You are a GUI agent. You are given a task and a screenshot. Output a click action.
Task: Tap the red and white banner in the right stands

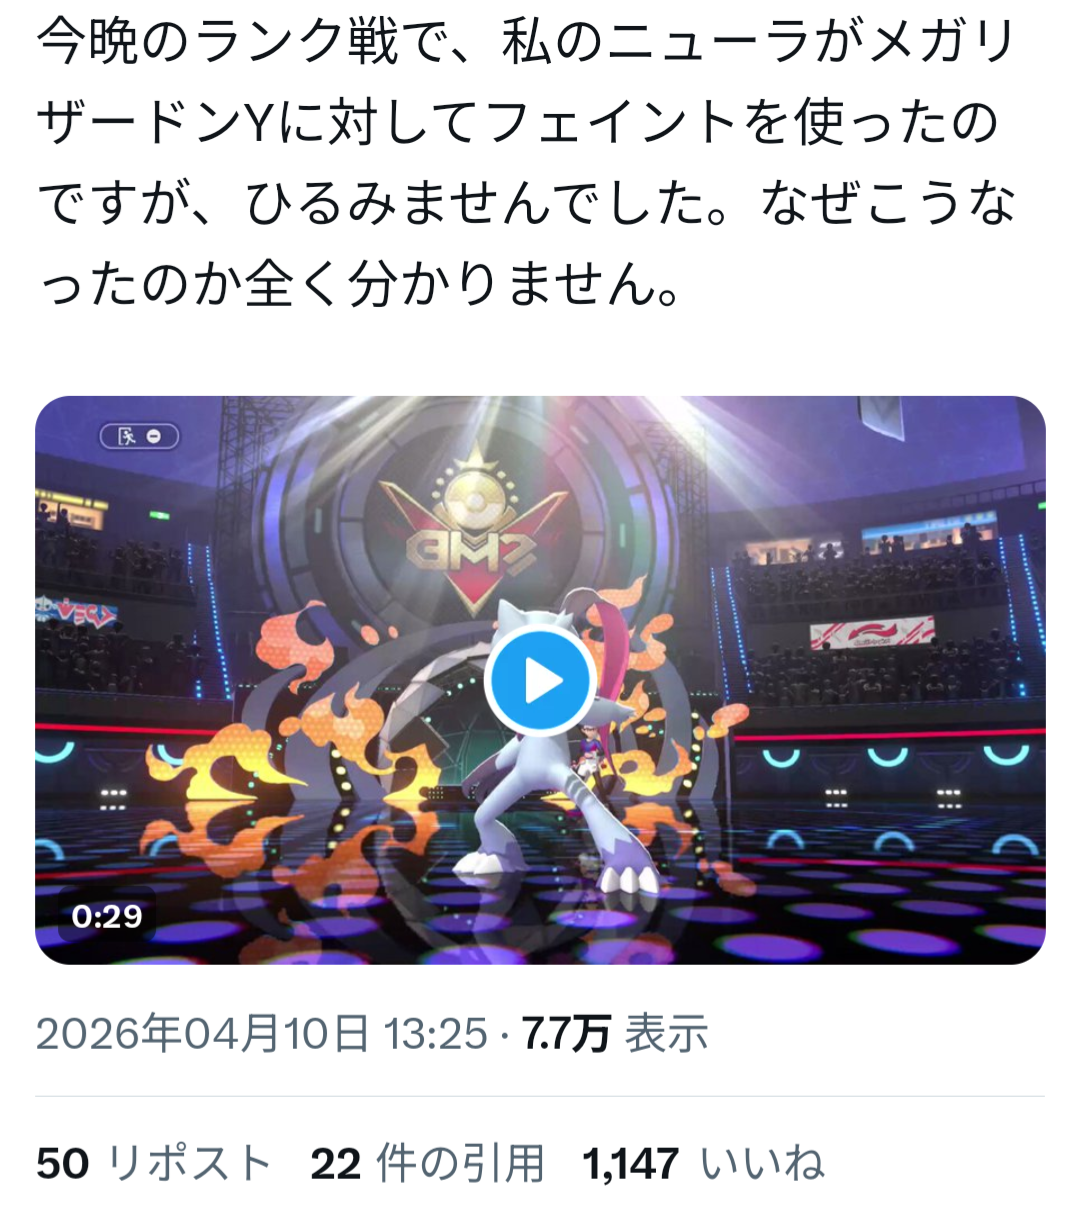pyautogui.click(x=872, y=632)
